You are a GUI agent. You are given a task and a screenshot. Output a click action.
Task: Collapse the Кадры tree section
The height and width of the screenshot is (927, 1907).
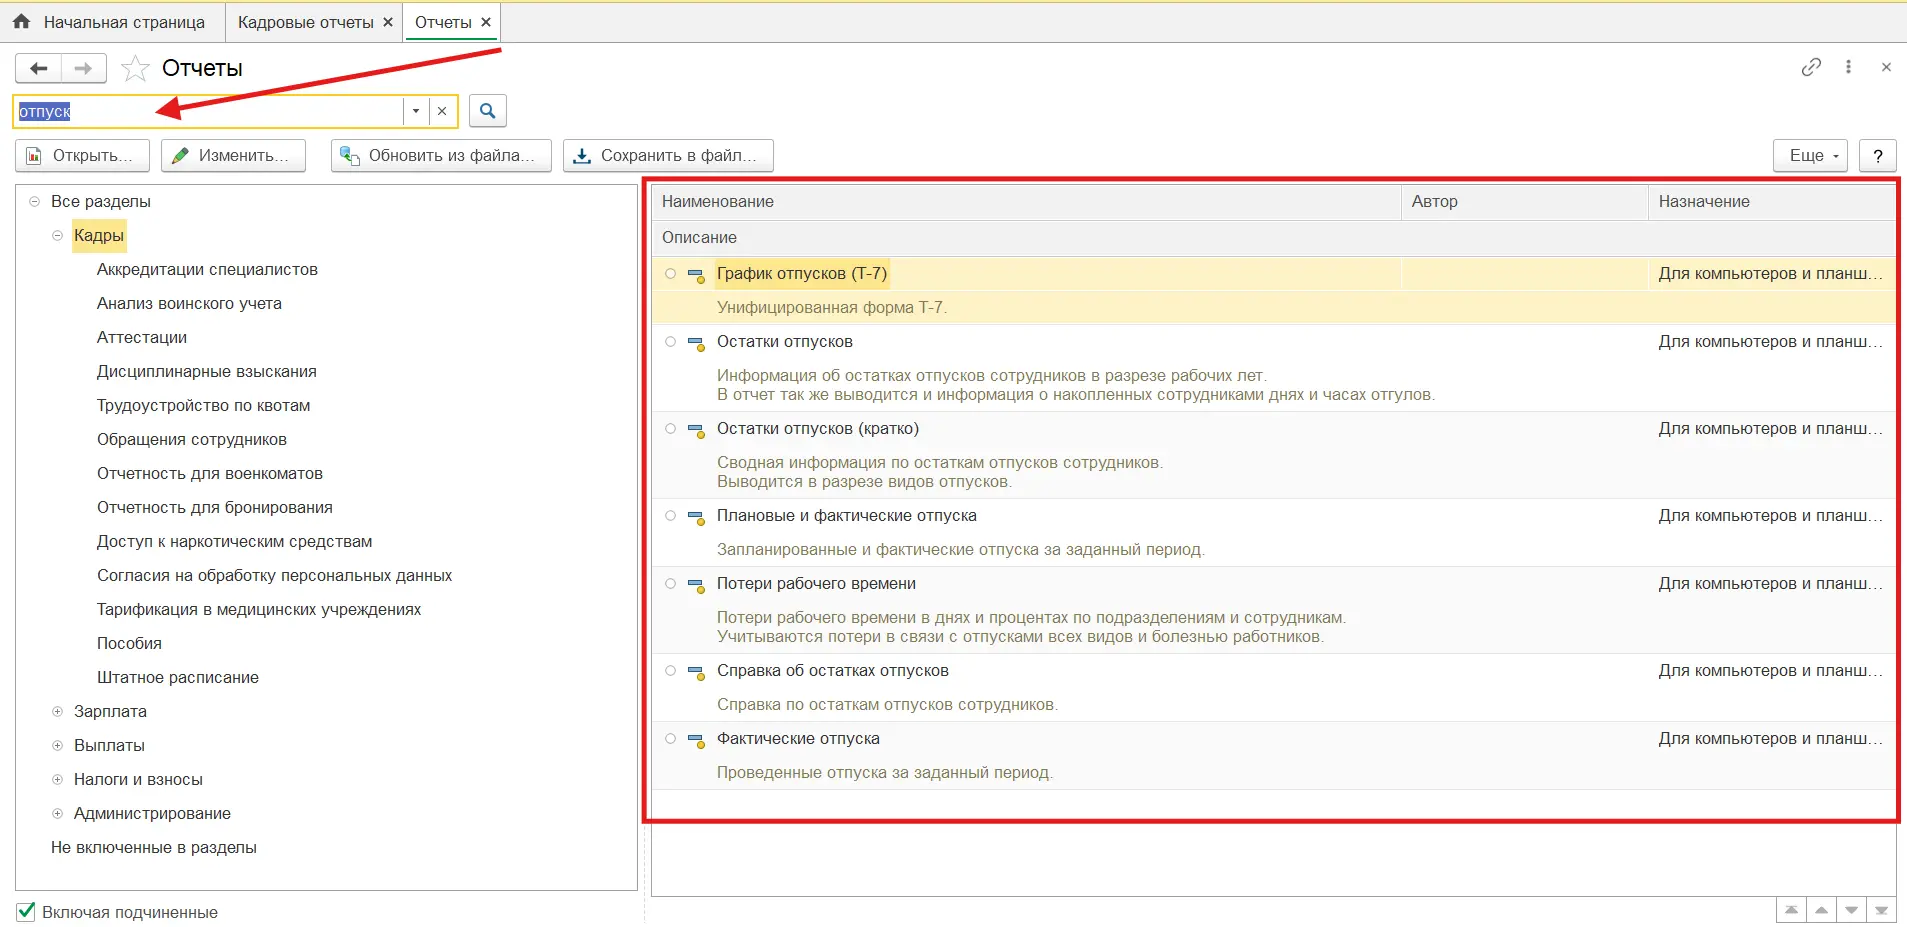(58, 236)
